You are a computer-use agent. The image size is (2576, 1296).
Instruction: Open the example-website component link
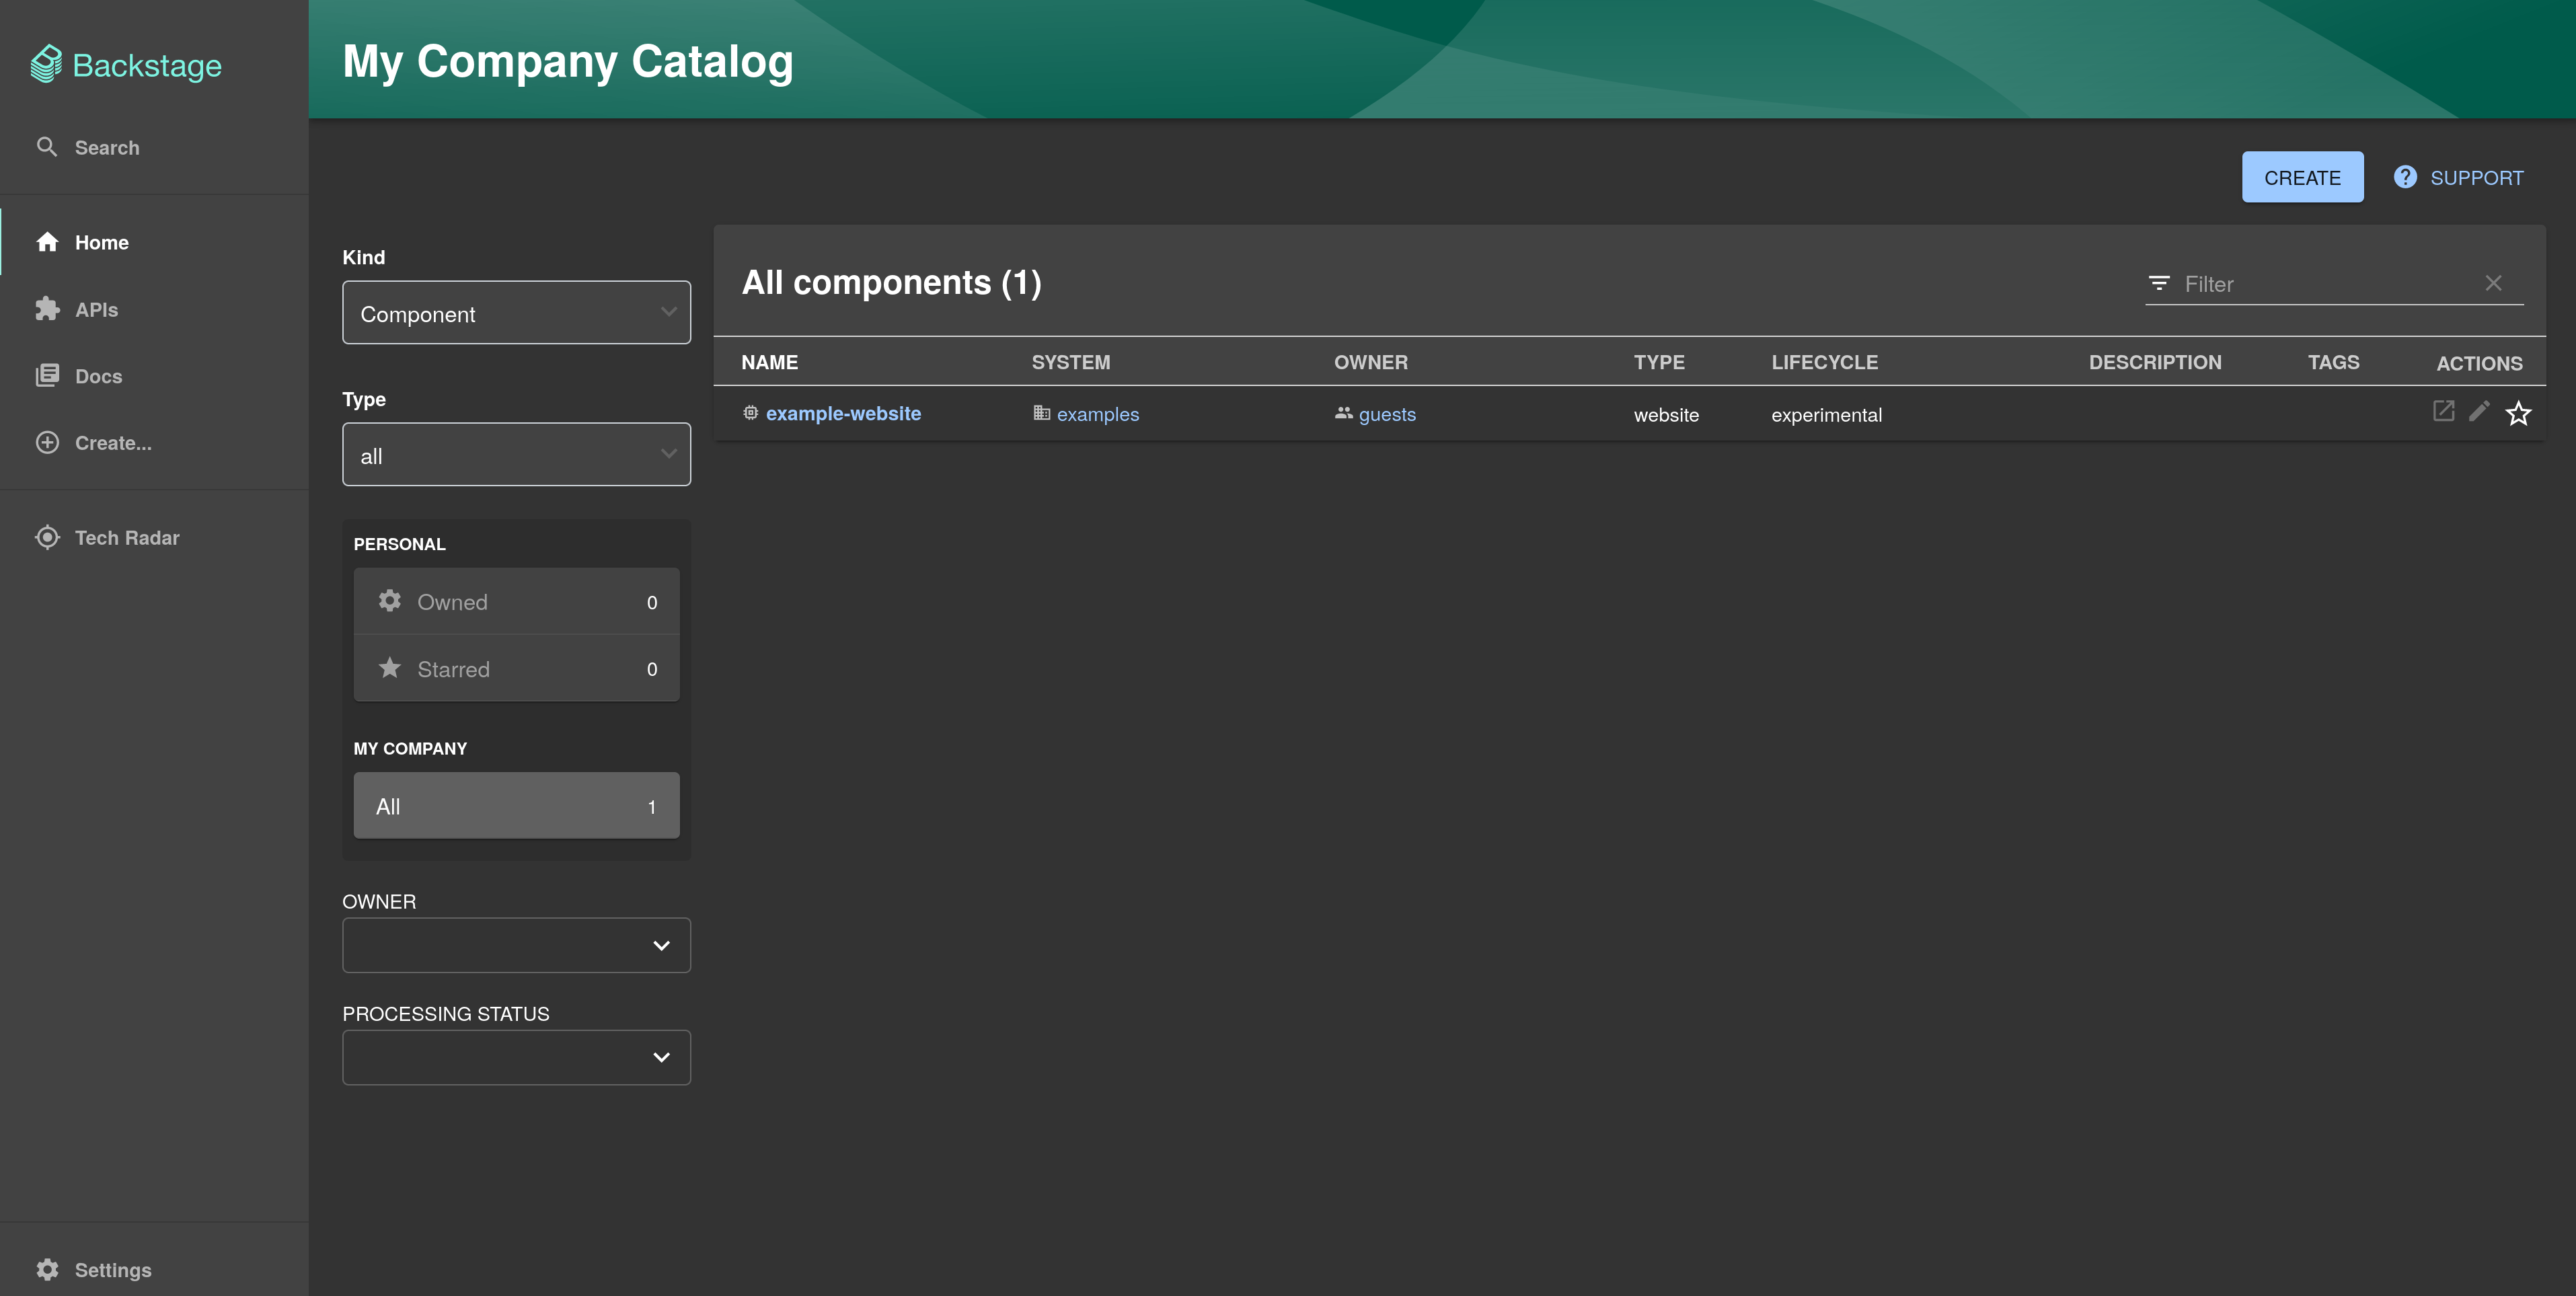[x=842, y=414]
